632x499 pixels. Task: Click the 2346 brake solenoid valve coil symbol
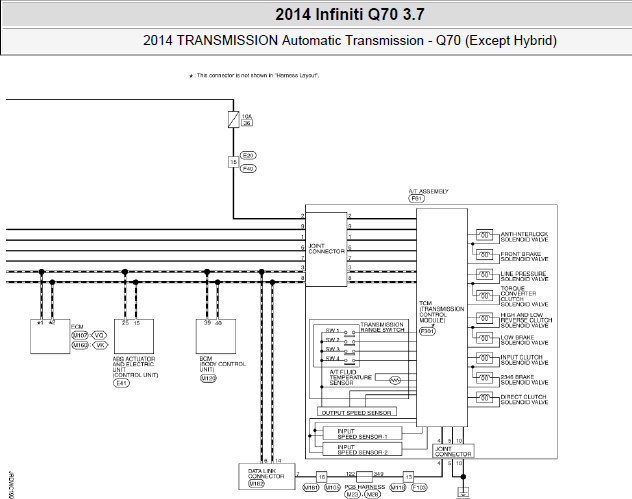click(484, 378)
